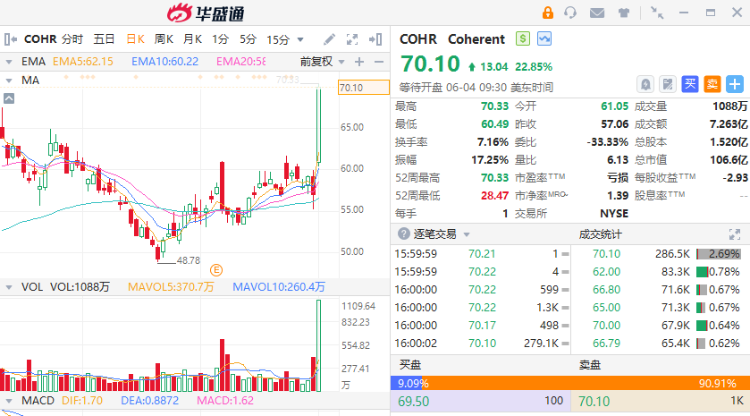Open customer service headset icon
This screenshot has width=750, height=416.
(570, 12)
